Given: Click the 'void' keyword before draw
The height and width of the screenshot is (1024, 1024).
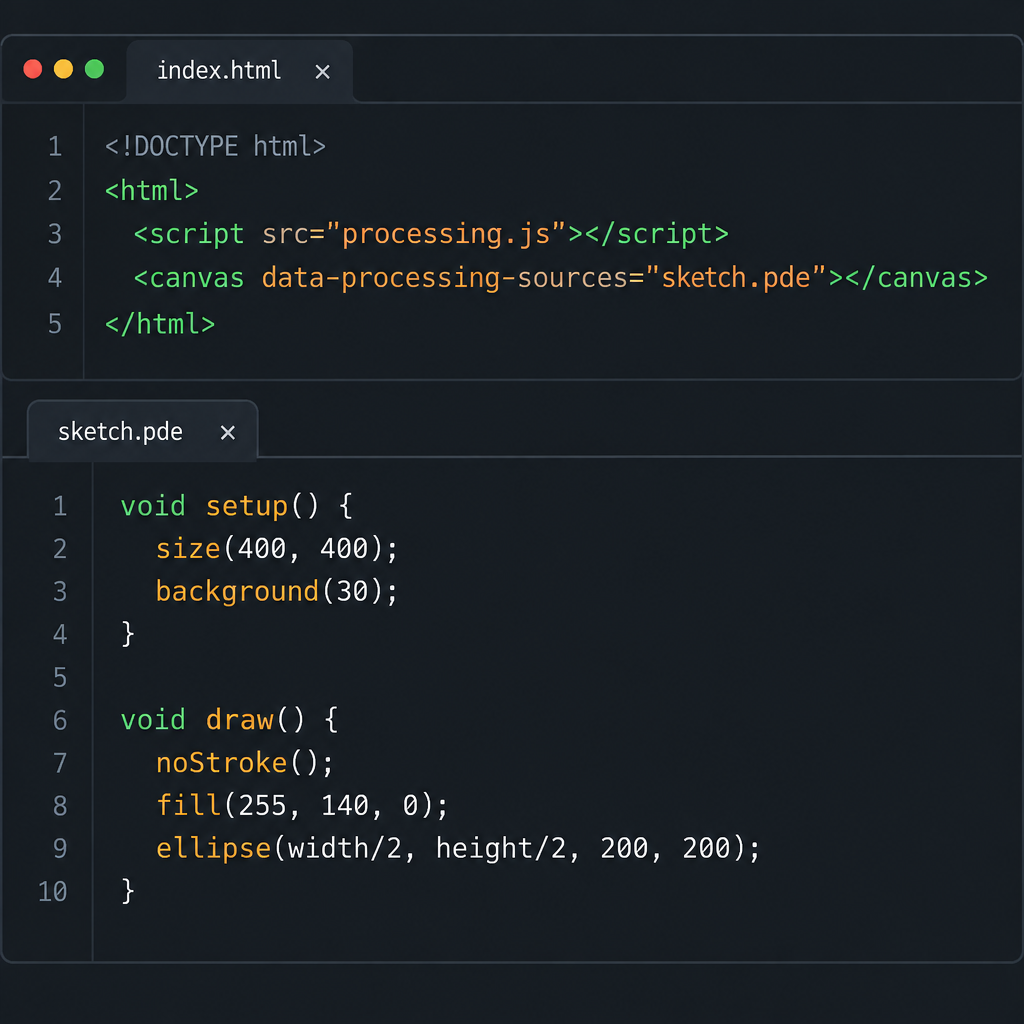Looking at the screenshot, I should point(153,720).
